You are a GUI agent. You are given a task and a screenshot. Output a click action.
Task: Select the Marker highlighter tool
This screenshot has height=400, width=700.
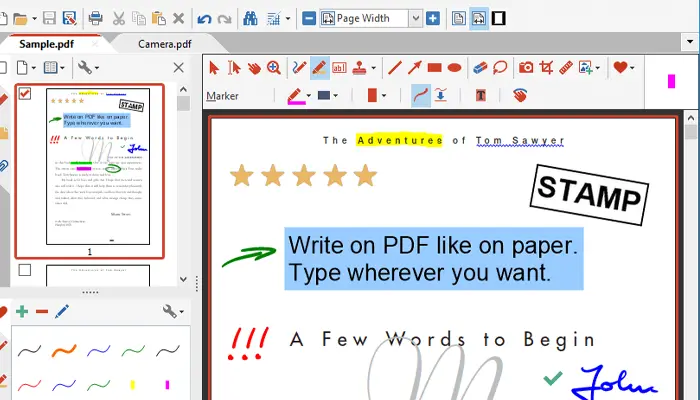click(x=320, y=68)
